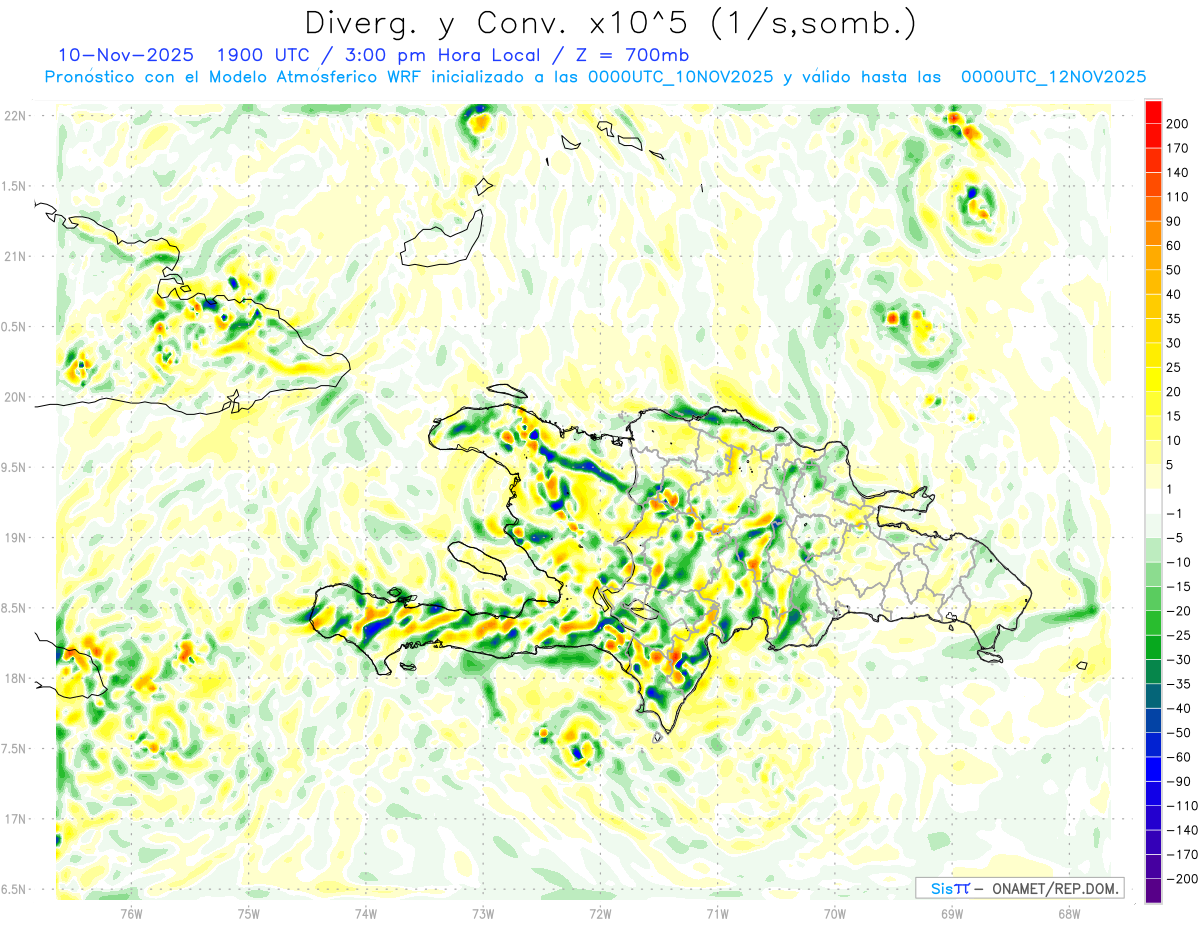1200x927 pixels.
Task: Click the longitude label '76W'
Action: [131, 913]
